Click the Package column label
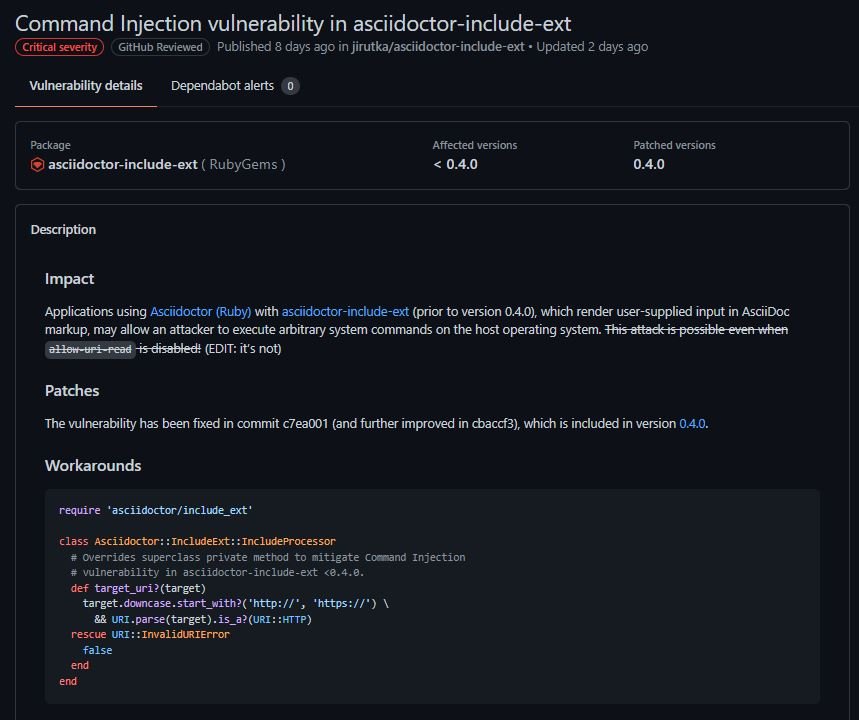The width and height of the screenshot is (859, 720). coord(50,145)
